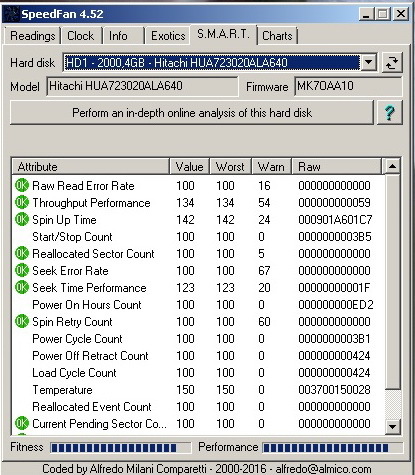
Task: Perform an in-depth online analysis of this disk
Action: [x=192, y=113]
